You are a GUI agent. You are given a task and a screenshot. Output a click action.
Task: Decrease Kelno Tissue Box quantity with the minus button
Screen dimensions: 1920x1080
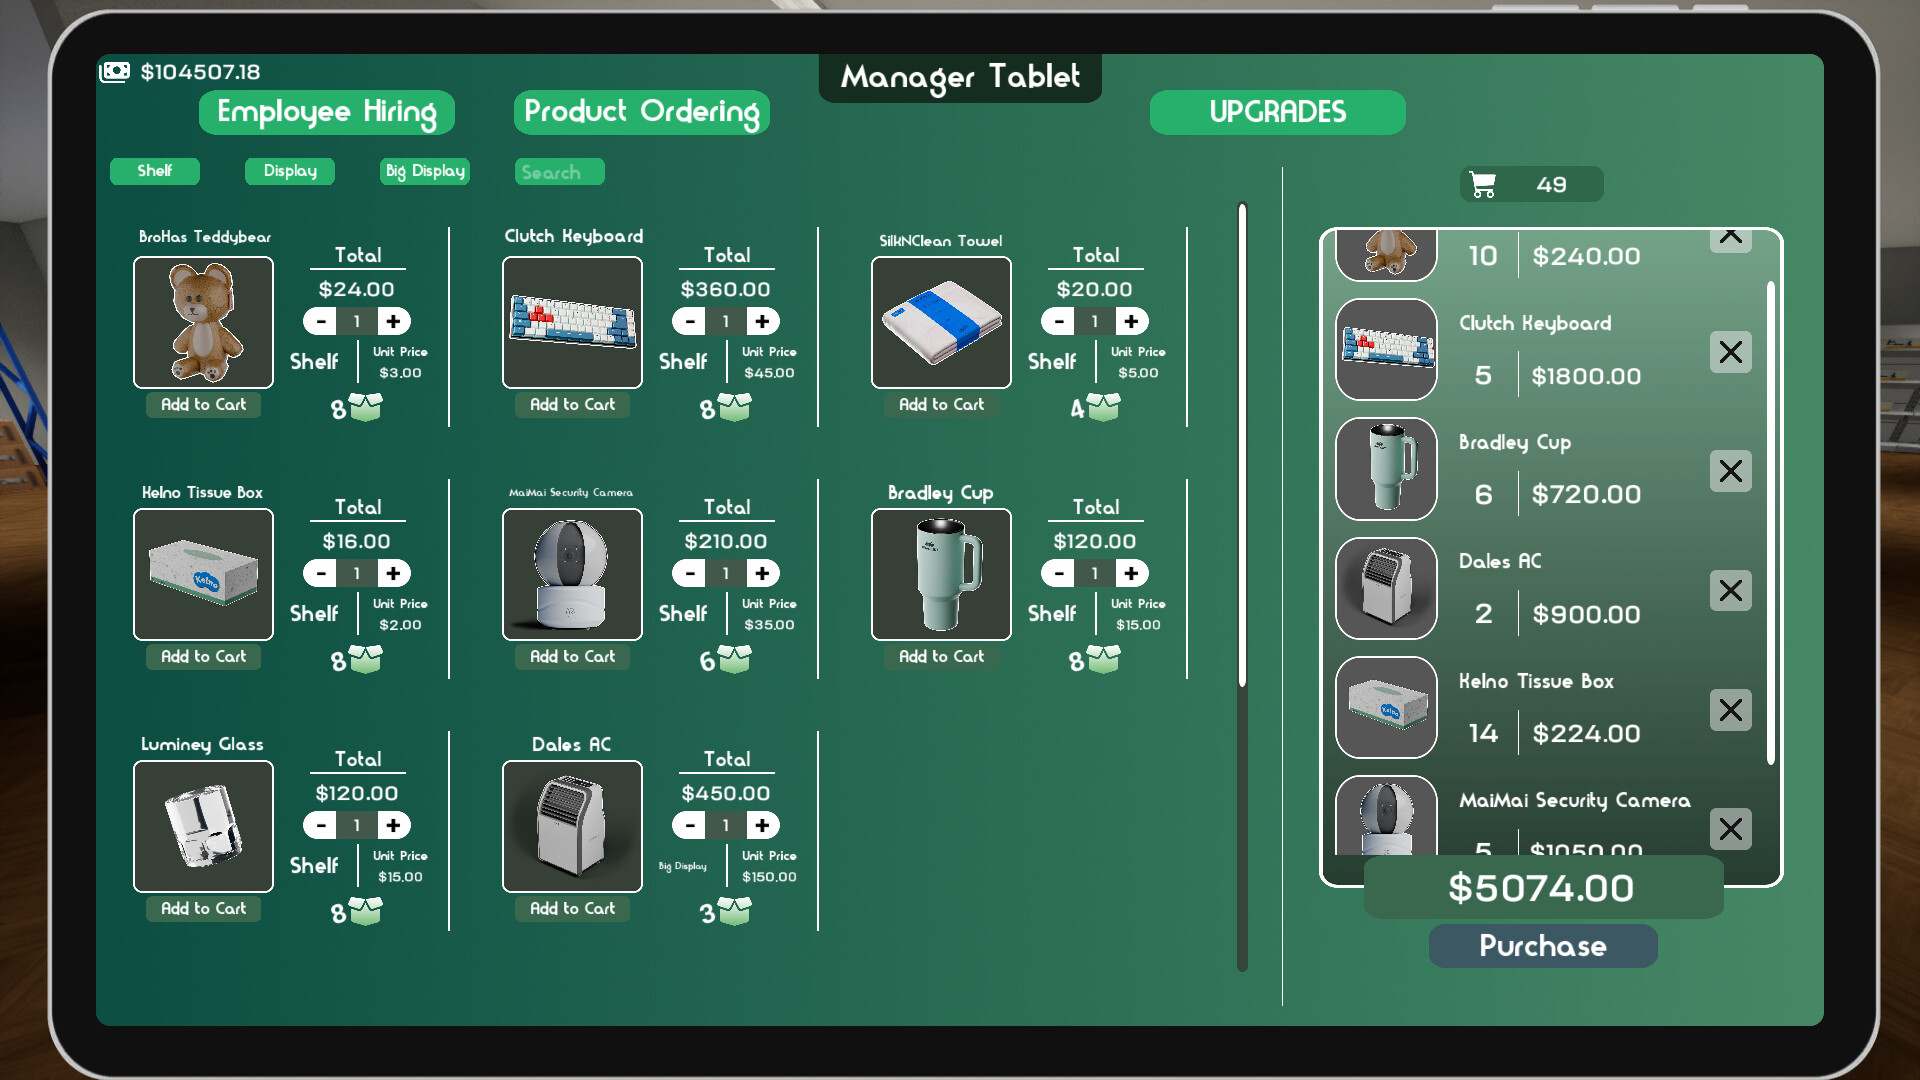[x=320, y=573]
